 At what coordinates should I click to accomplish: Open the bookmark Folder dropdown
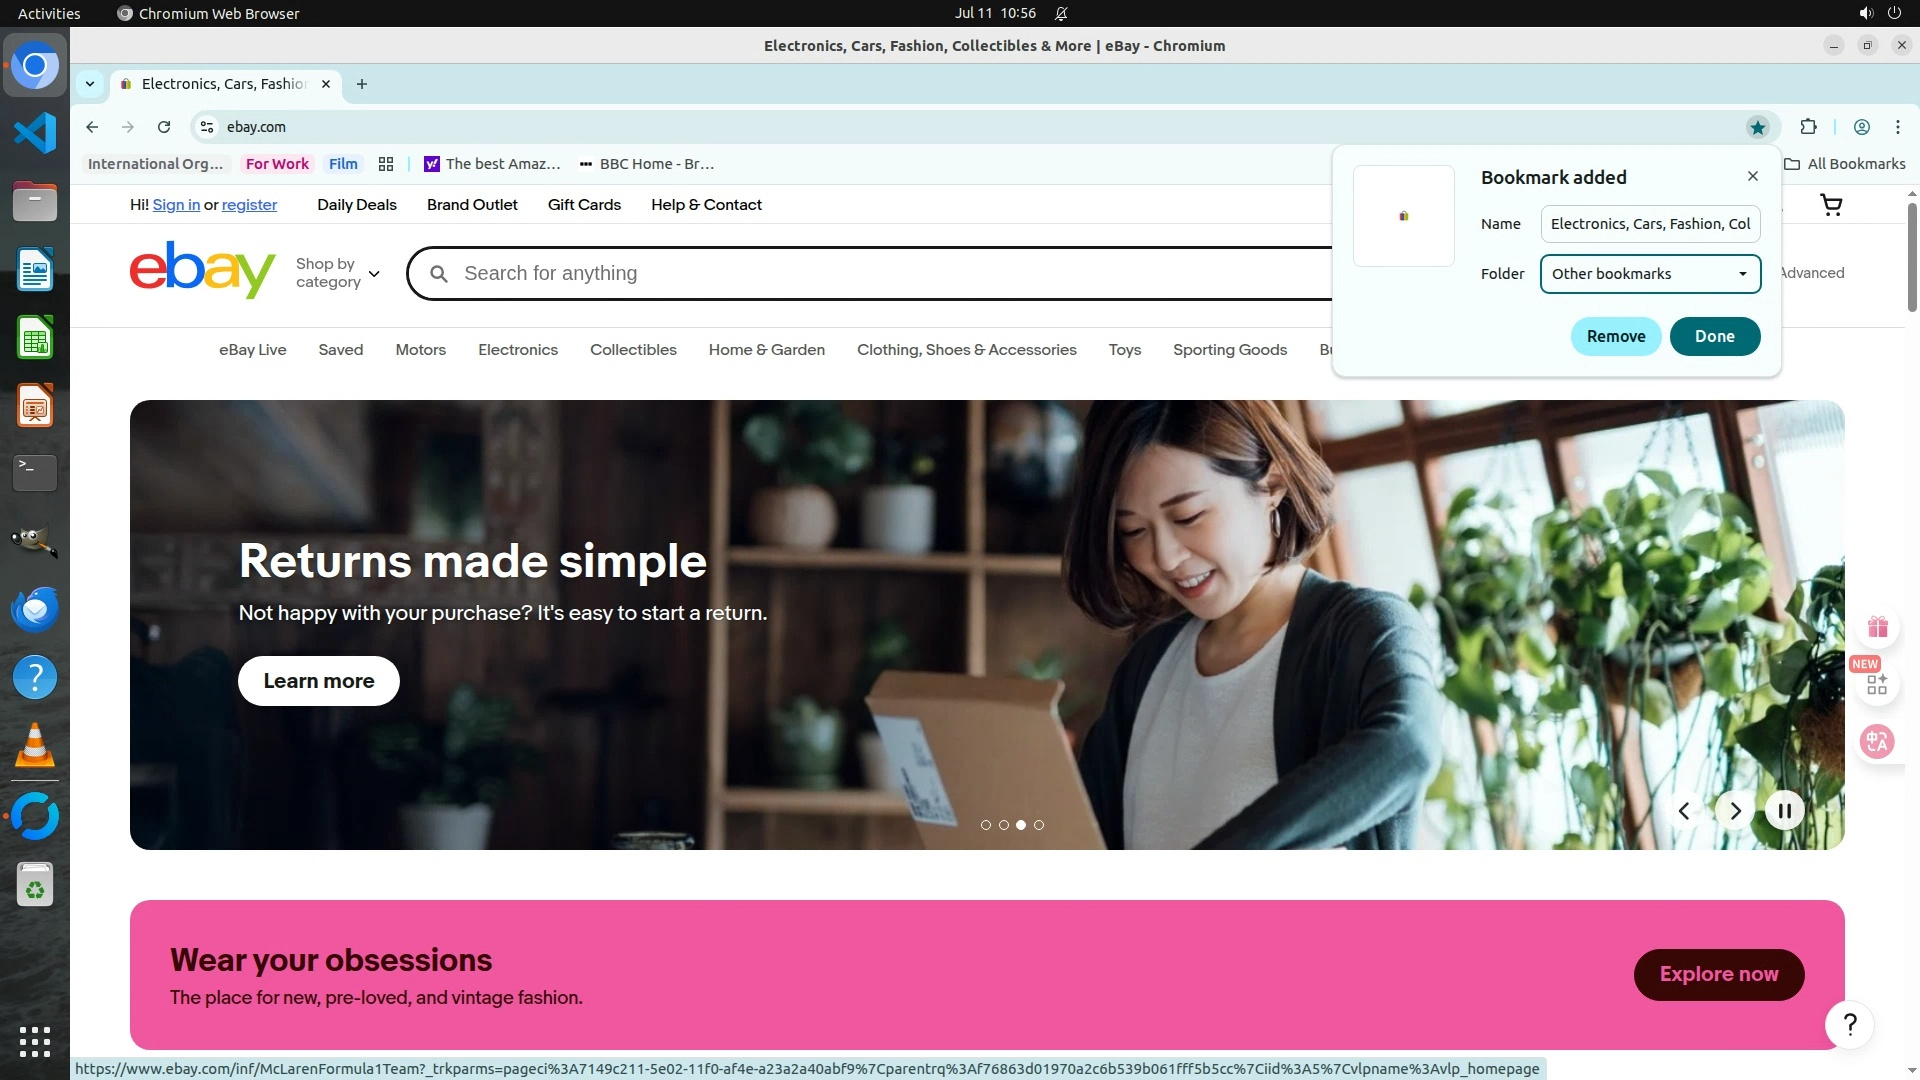(1650, 274)
